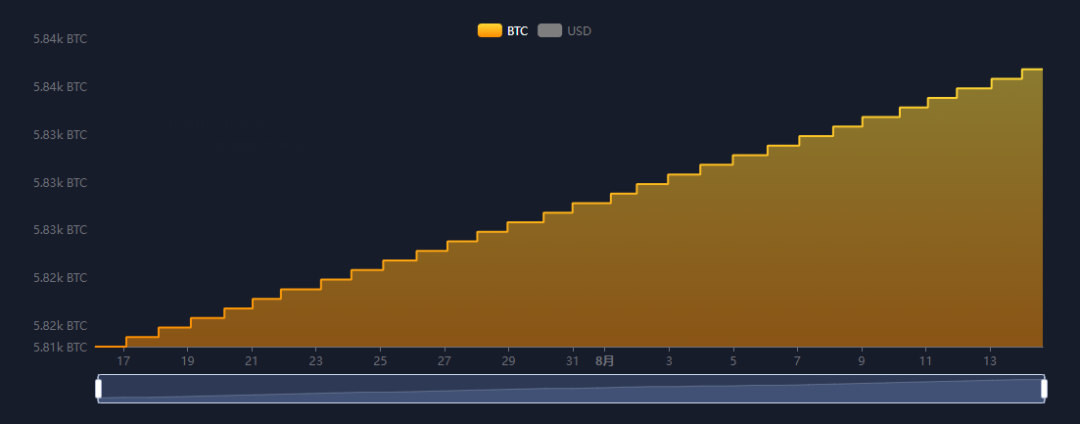Click the topmost 5.84k BTC axis label
Screen dimensions: 1080x424
coord(60,39)
